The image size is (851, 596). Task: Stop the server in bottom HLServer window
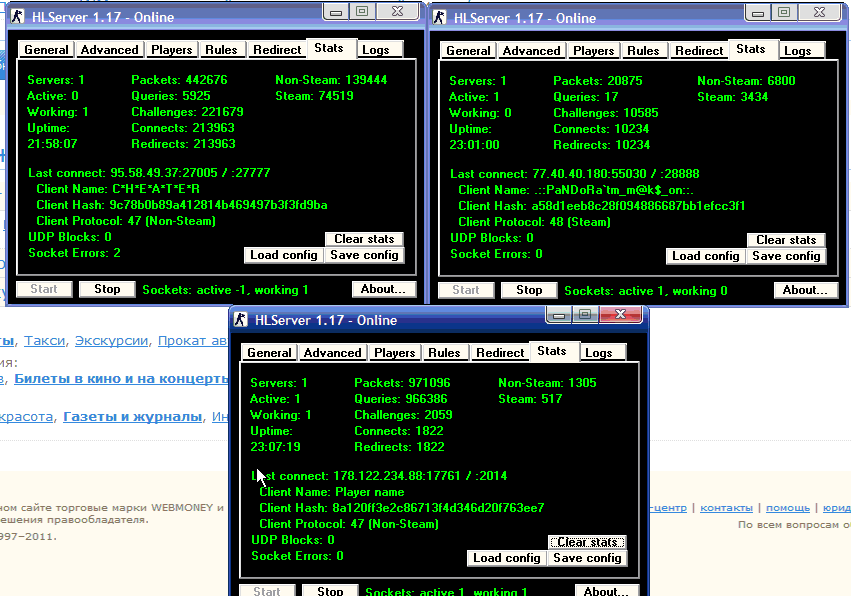pos(330,591)
